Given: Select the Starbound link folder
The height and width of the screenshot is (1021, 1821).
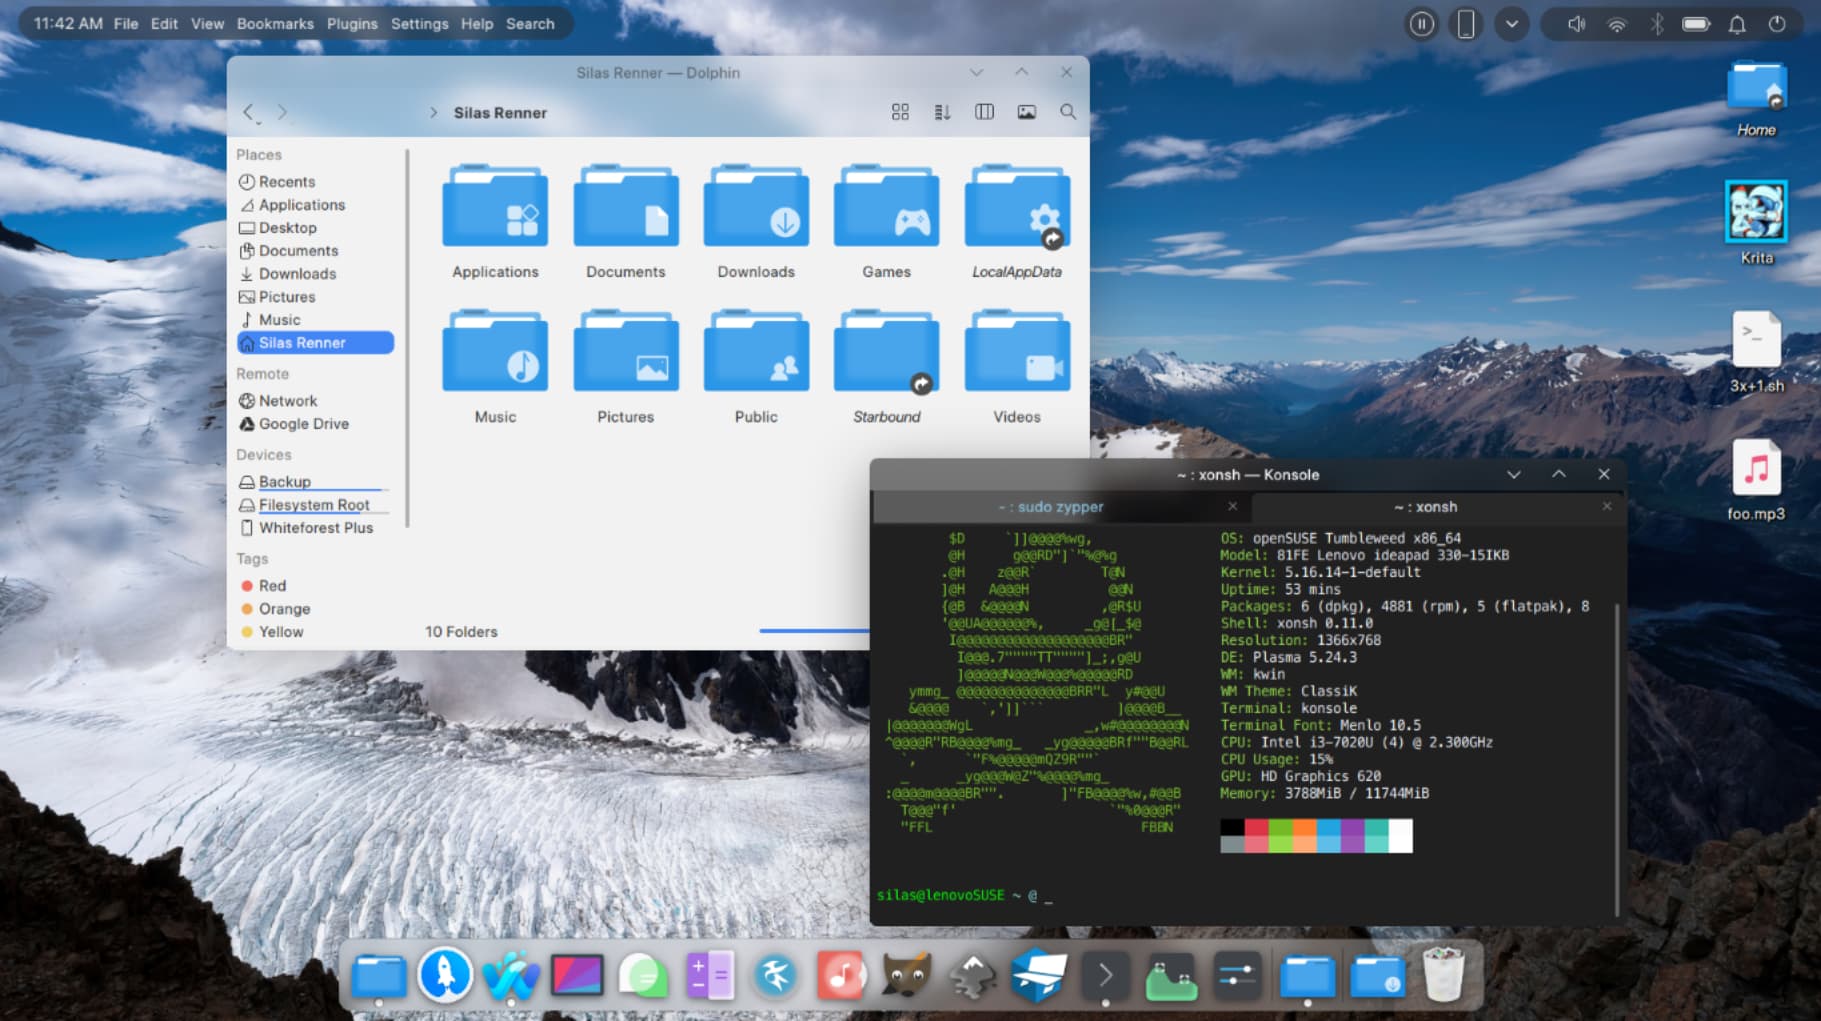Looking at the screenshot, I should point(886,367).
